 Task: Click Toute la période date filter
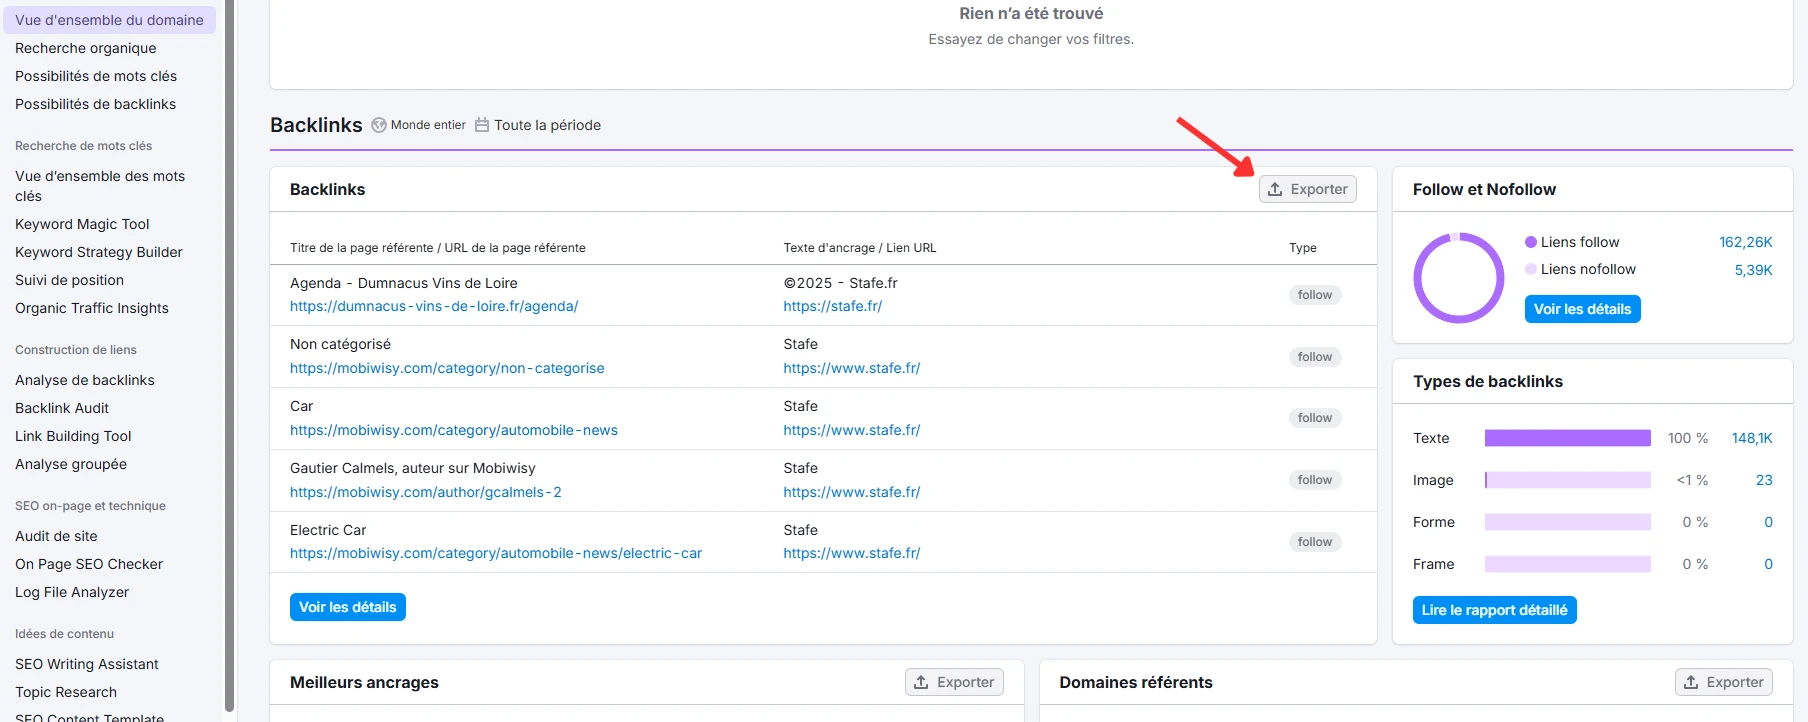point(538,125)
